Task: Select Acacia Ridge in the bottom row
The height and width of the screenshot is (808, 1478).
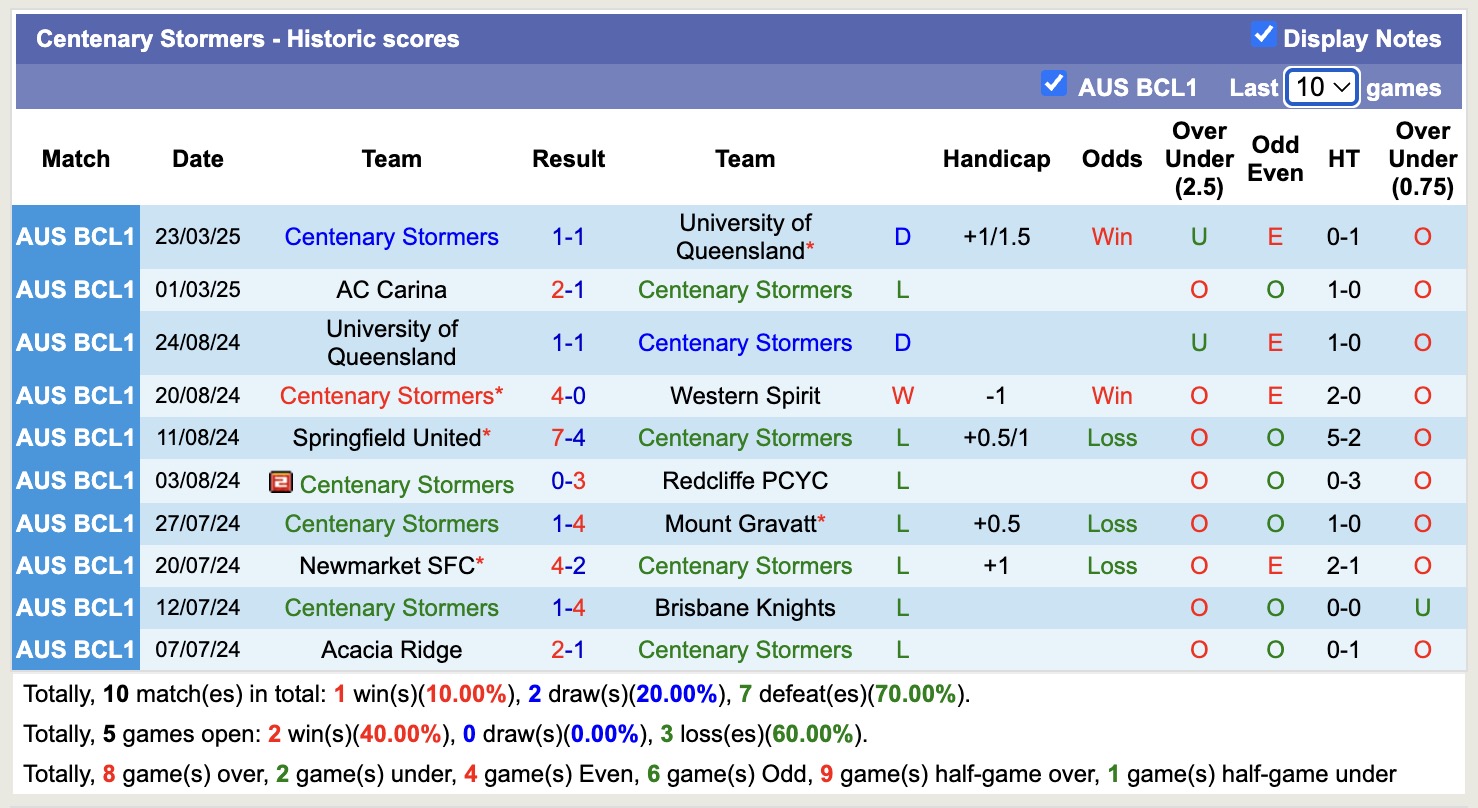Action: point(391,649)
